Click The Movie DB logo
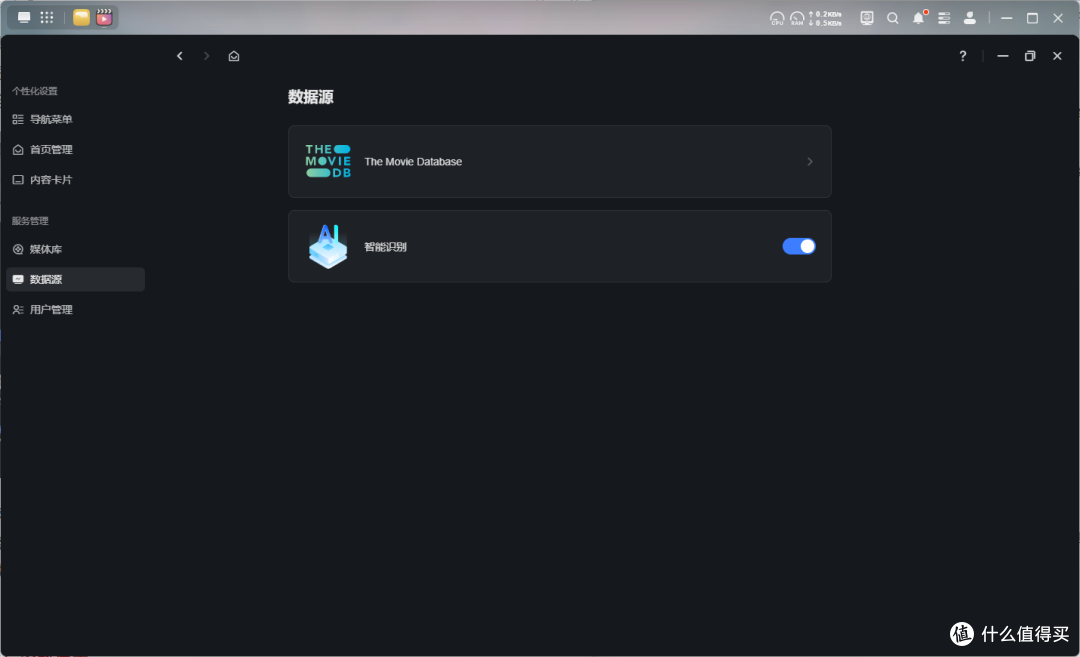This screenshot has width=1080, height=657. [328, 161]
